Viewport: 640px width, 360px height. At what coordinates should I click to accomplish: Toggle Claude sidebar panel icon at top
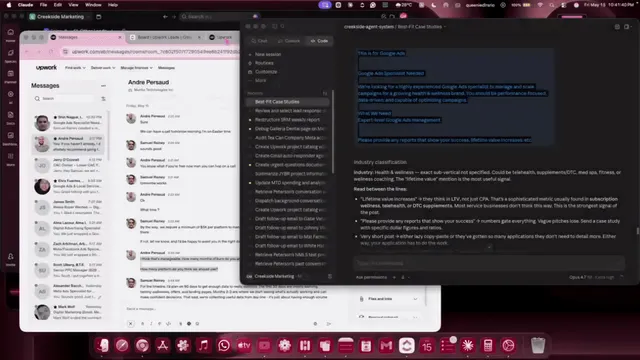pos(275,26)
